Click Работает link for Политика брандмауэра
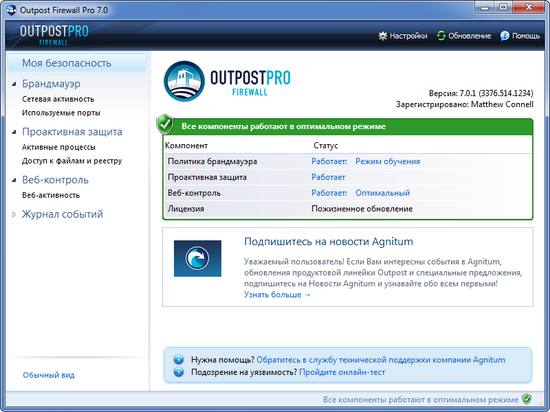 (329, 161)
